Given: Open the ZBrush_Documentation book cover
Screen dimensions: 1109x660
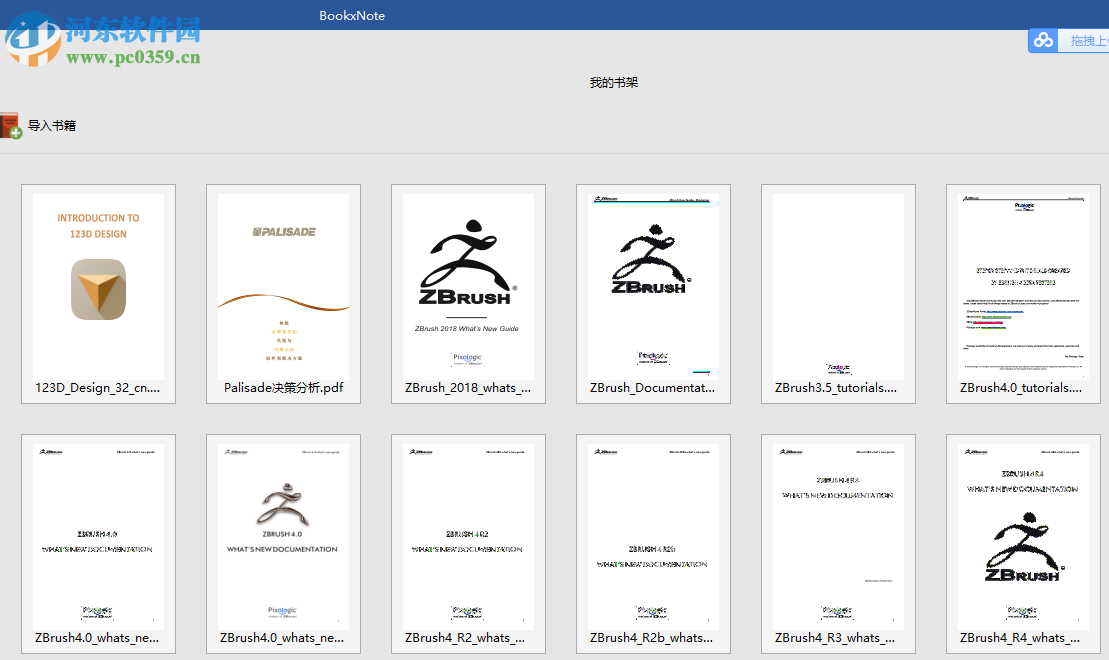Looking at the screenshot, I should click(653, 285).
